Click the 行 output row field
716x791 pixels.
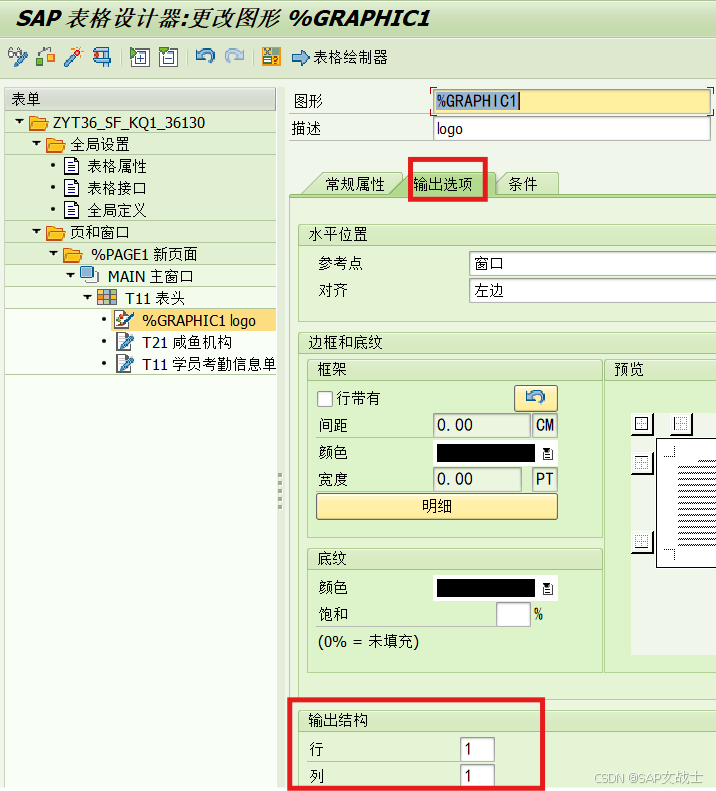[x=477, y=749]
